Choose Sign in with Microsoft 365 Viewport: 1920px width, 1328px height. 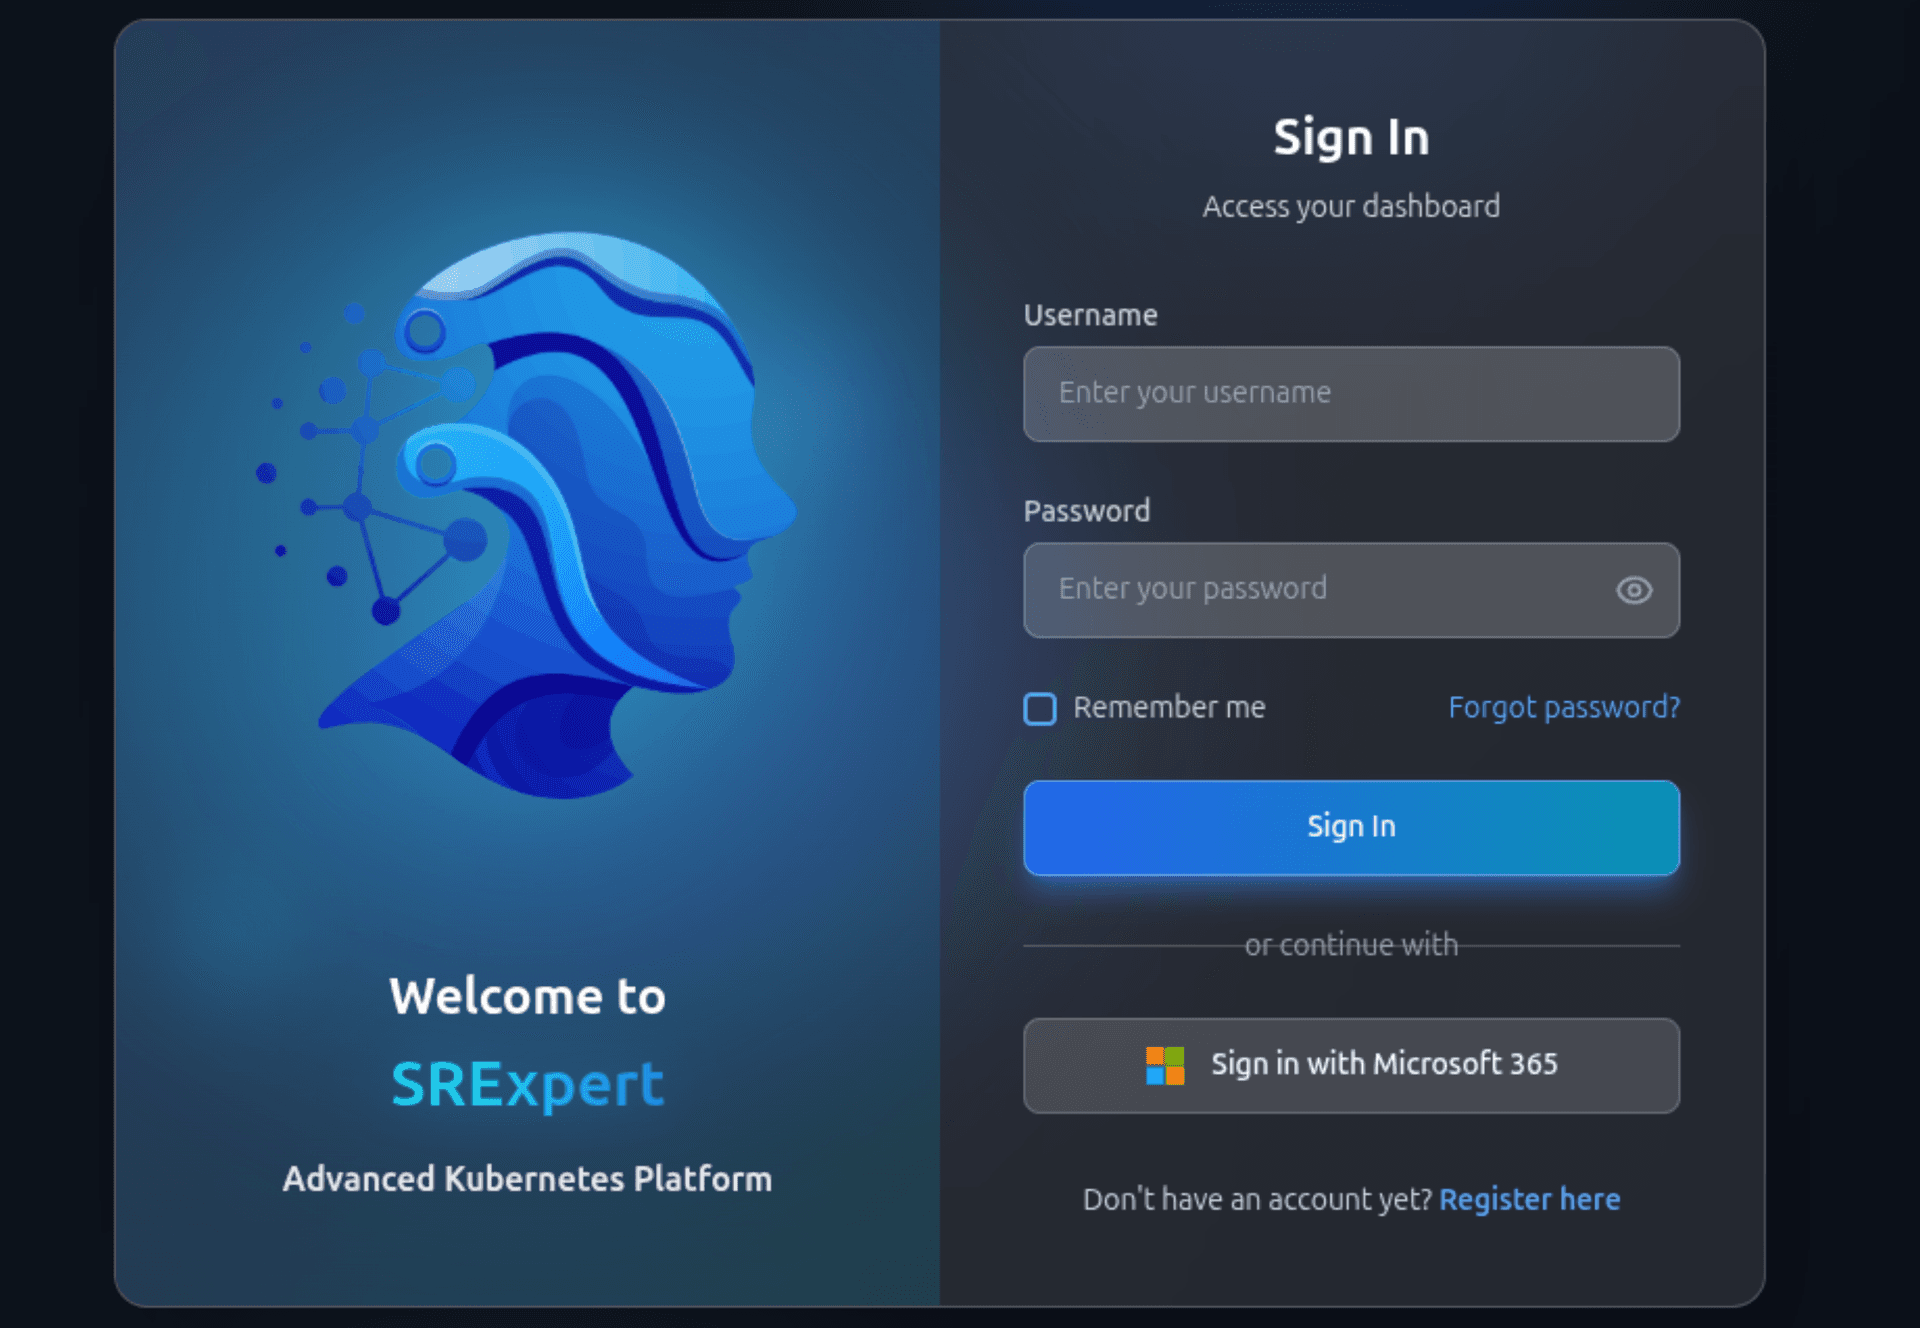click(x=1350, y=1066)
